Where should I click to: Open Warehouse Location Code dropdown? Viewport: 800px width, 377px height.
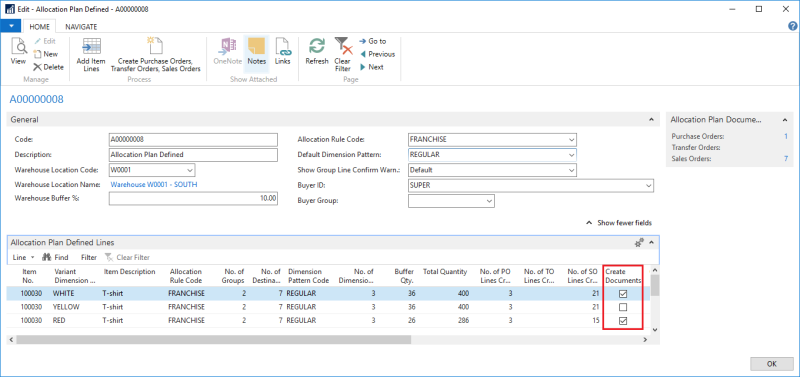click(x=190, y=170)
